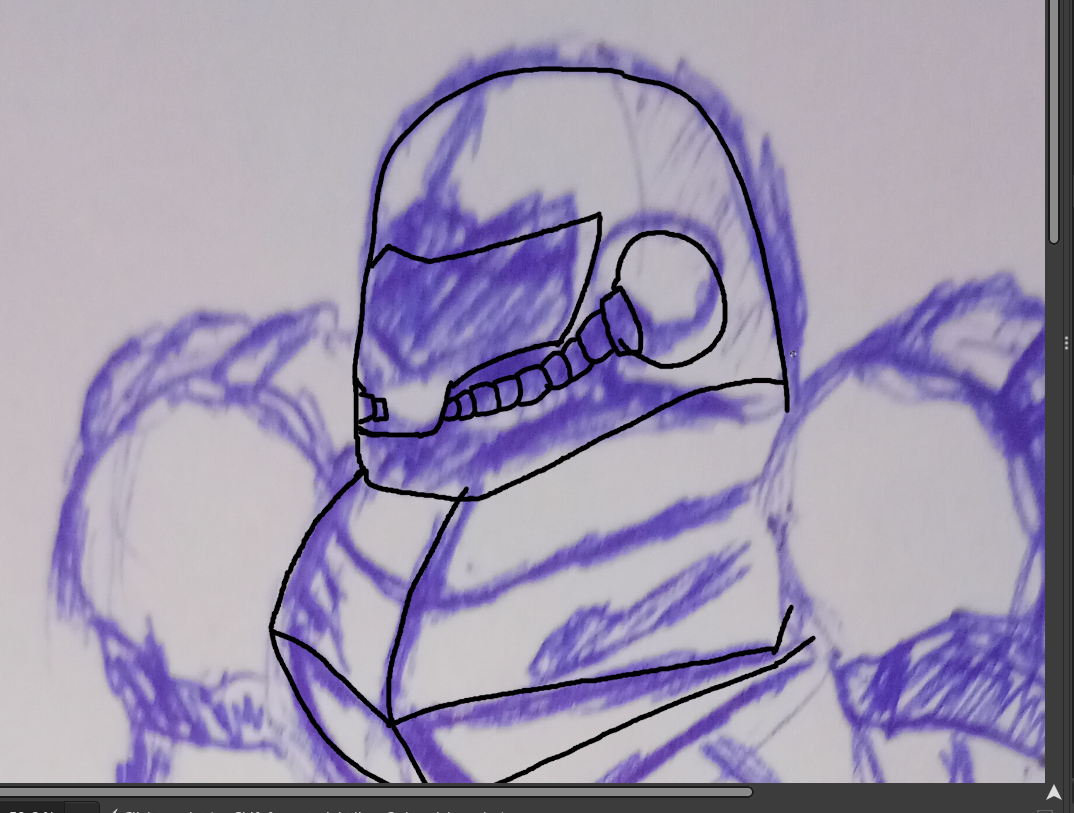1074x813 pixels.
Task: Click the three-dot panel handle at the right edge
Action: click(x=1067, y=342)
